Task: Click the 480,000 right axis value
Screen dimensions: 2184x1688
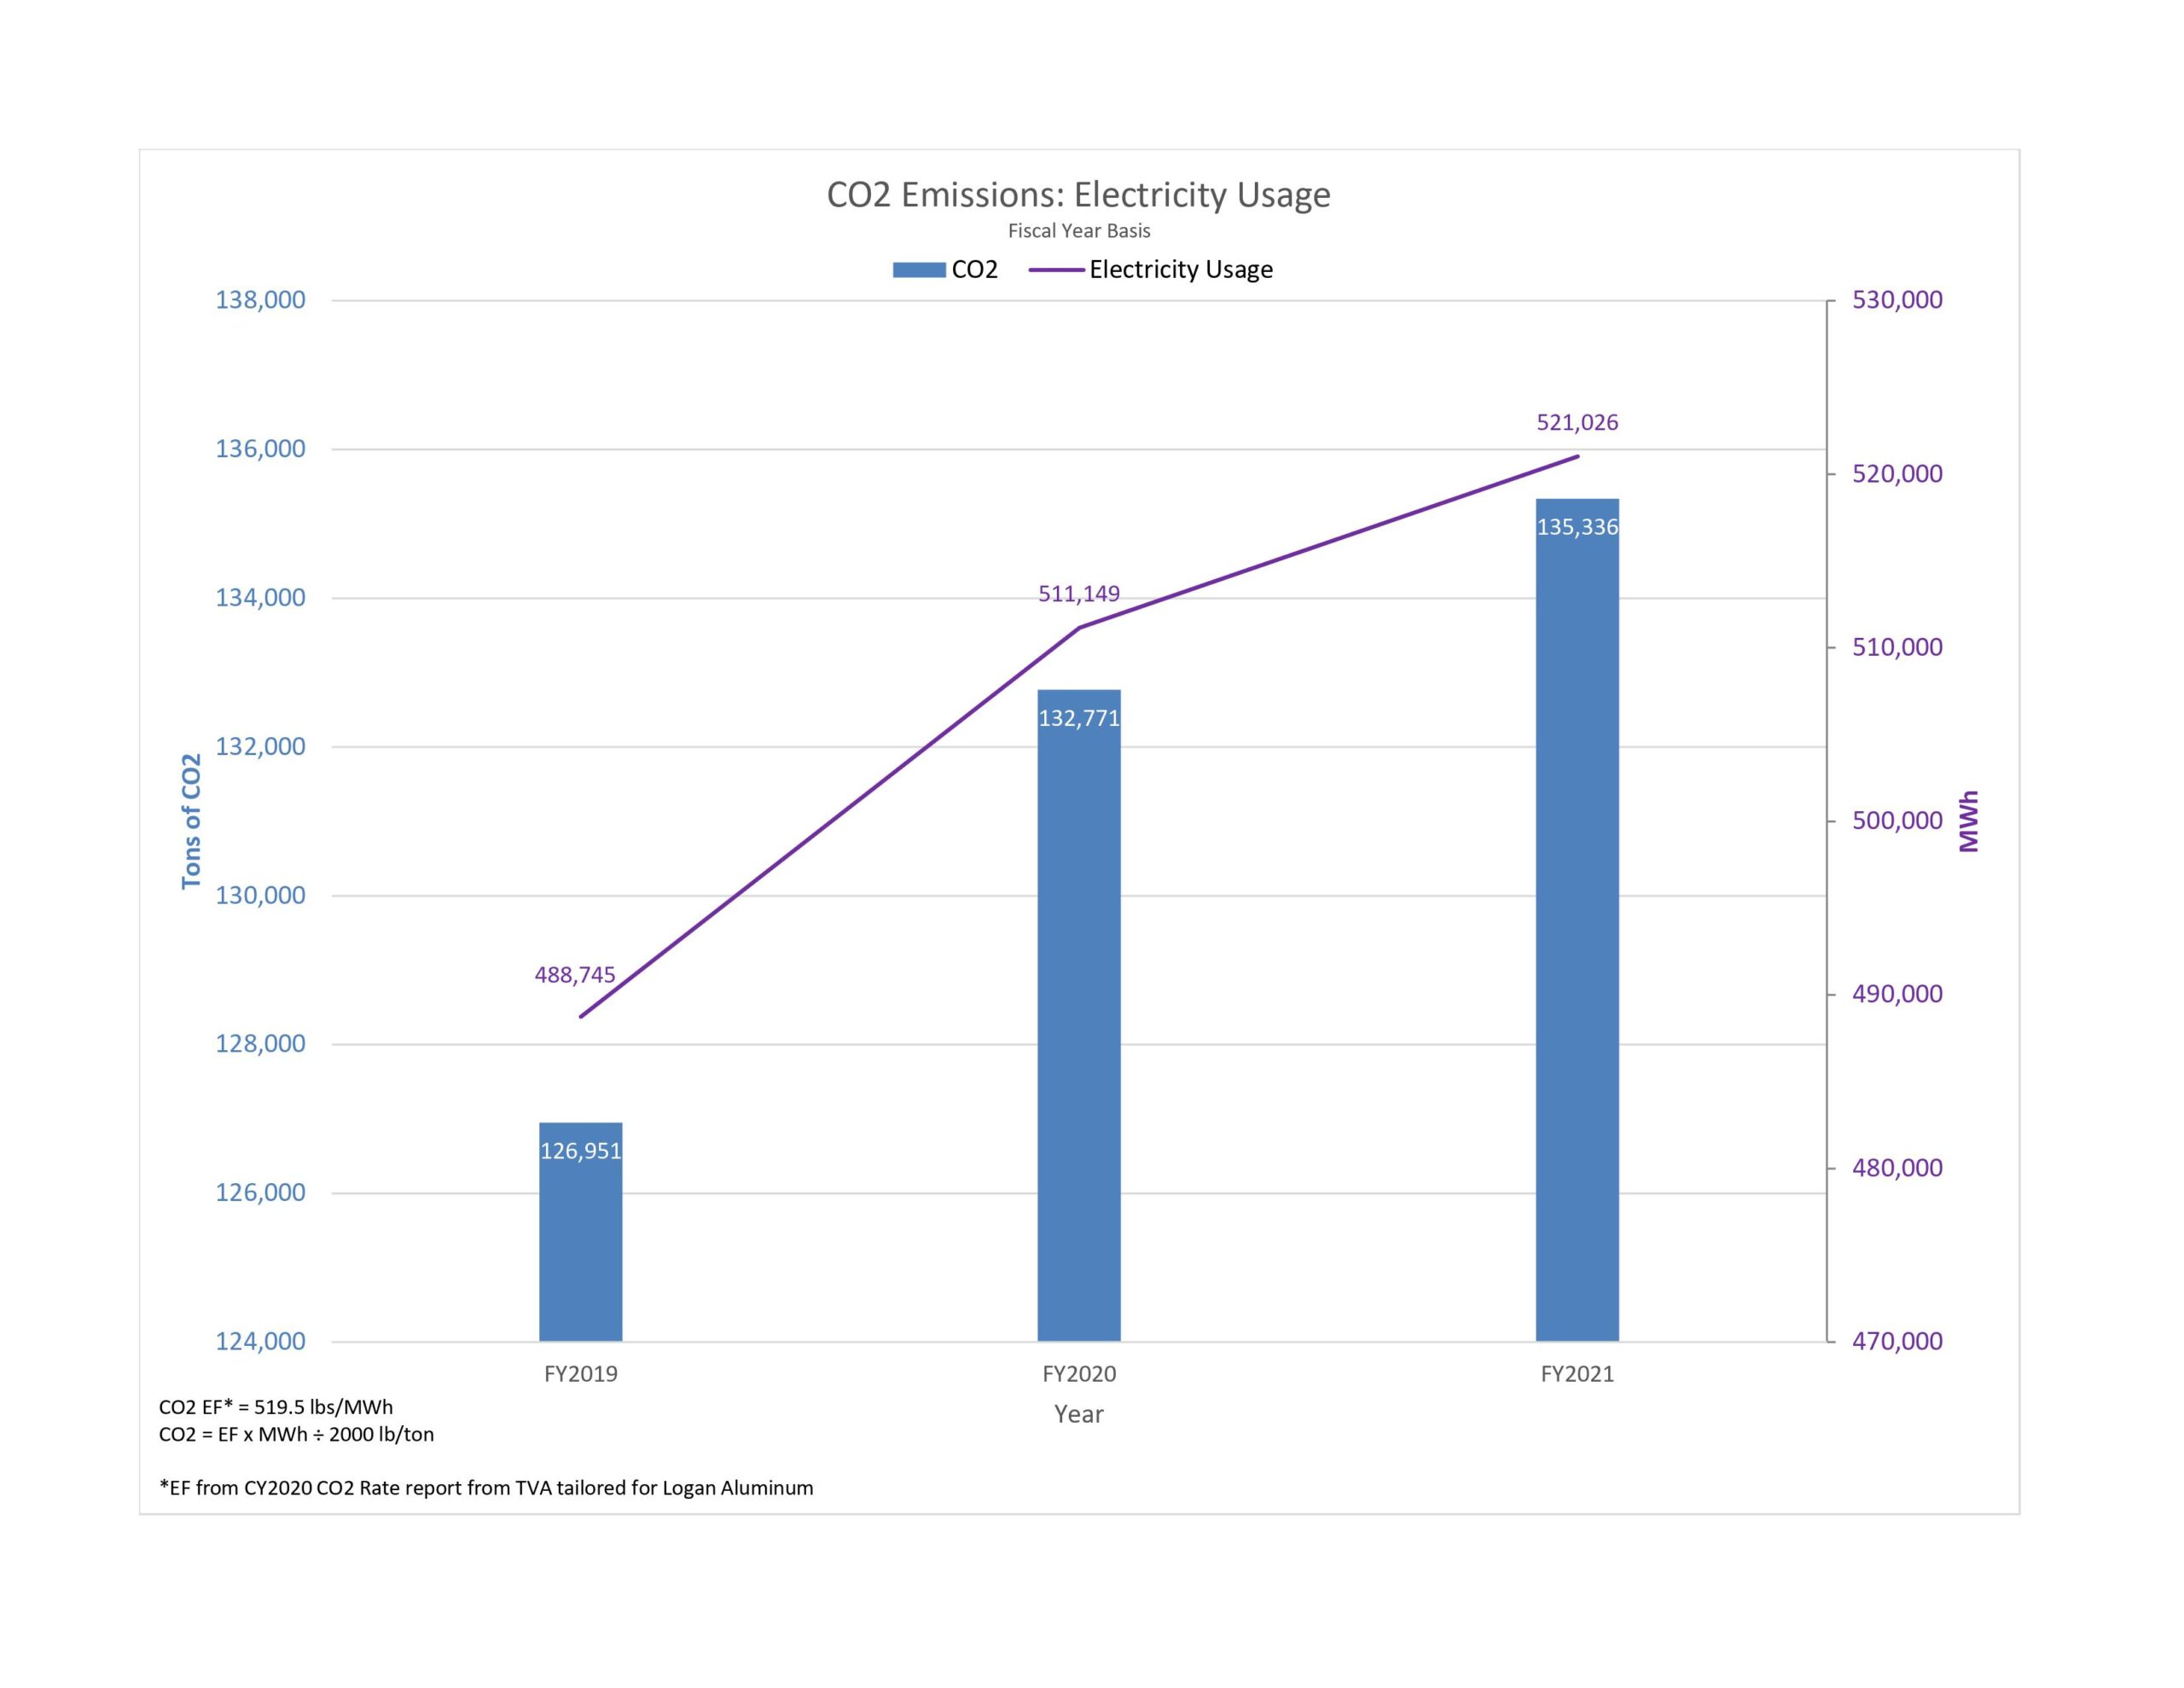Action: [x=1898, y=1168]
